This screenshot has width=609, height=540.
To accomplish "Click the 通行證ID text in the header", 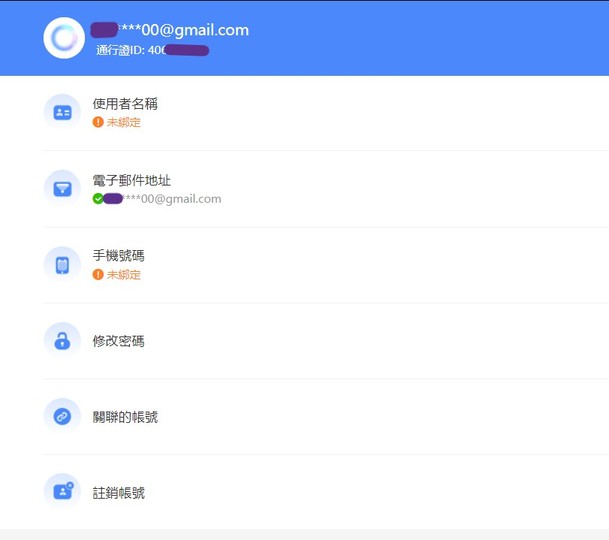I will click(152, 50).
